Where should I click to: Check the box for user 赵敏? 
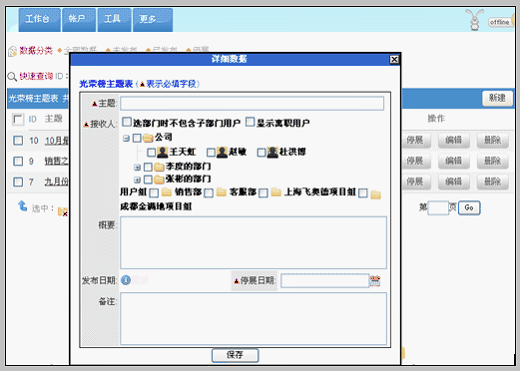[211, 153]
